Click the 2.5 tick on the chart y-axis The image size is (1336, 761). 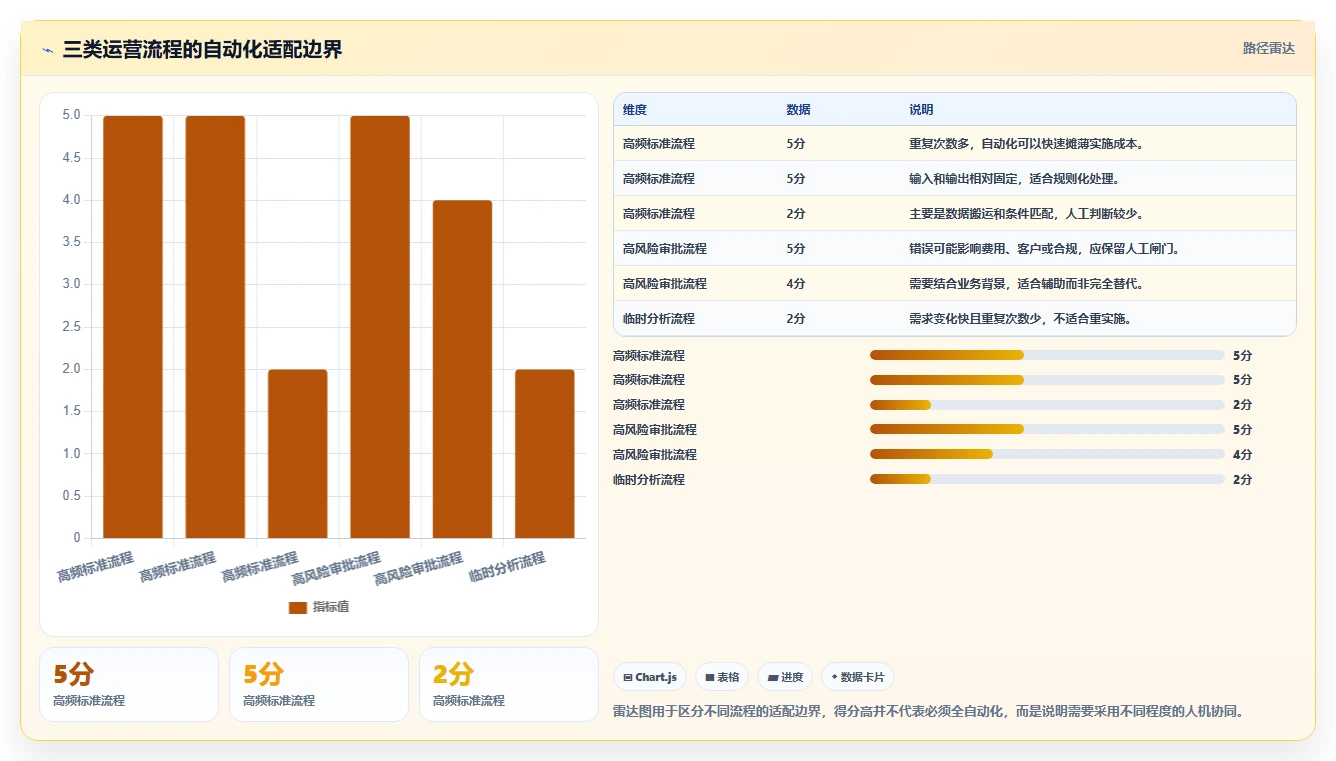coord(71,327)
